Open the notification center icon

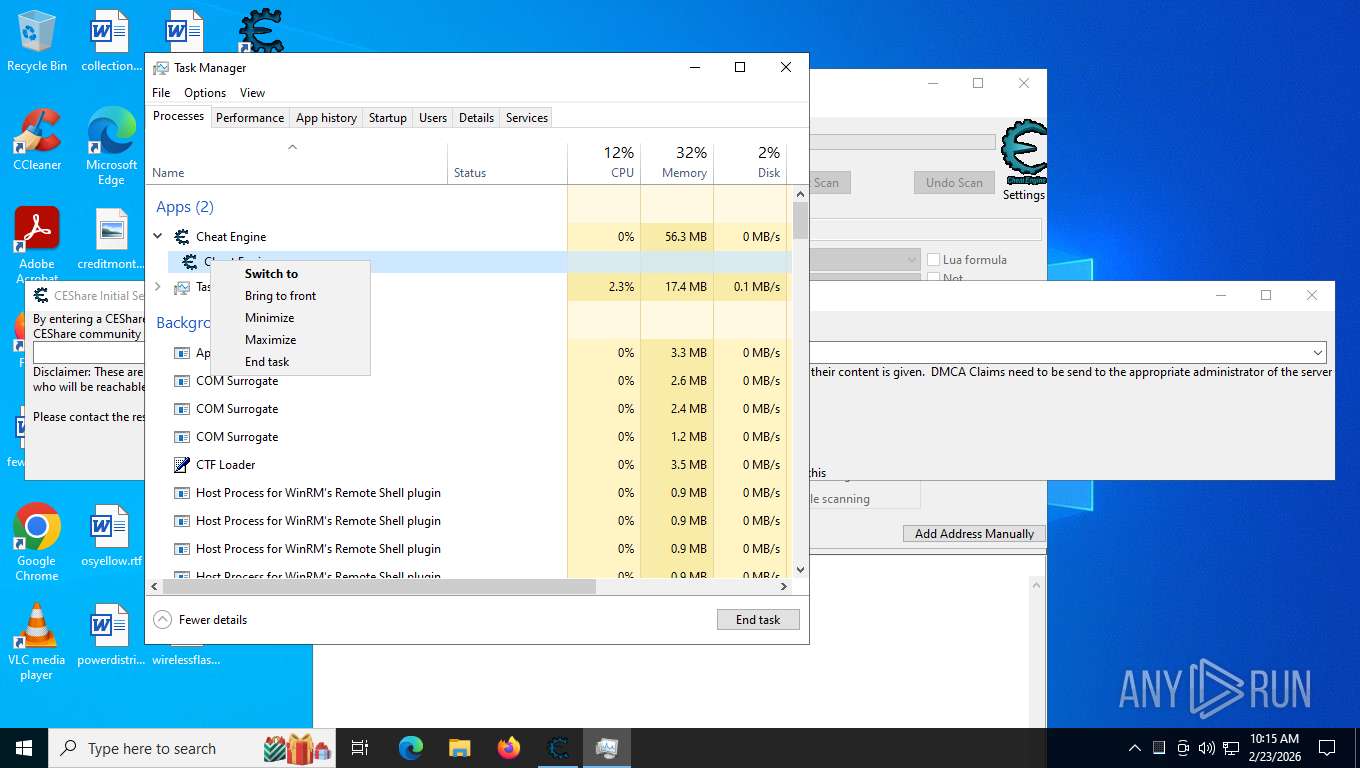pos(1327,748)
